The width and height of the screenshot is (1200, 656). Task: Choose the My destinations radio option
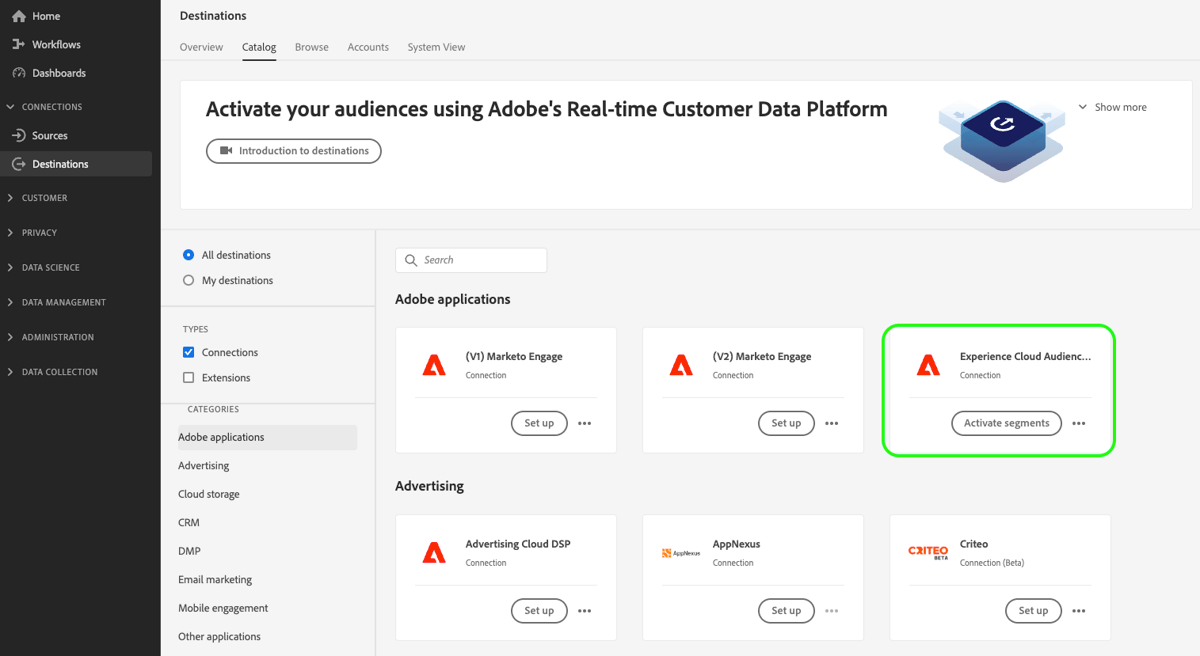click(188, 280)
